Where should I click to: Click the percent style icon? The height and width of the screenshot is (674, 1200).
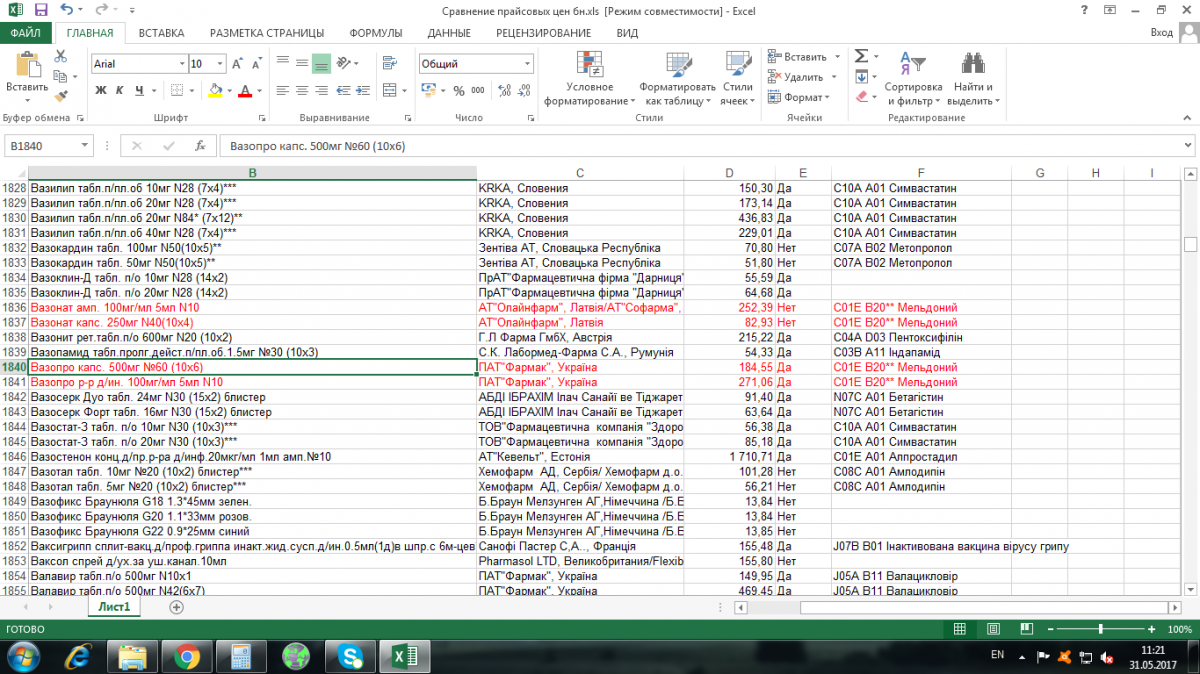pyautogui.click(x=459, y=91)
